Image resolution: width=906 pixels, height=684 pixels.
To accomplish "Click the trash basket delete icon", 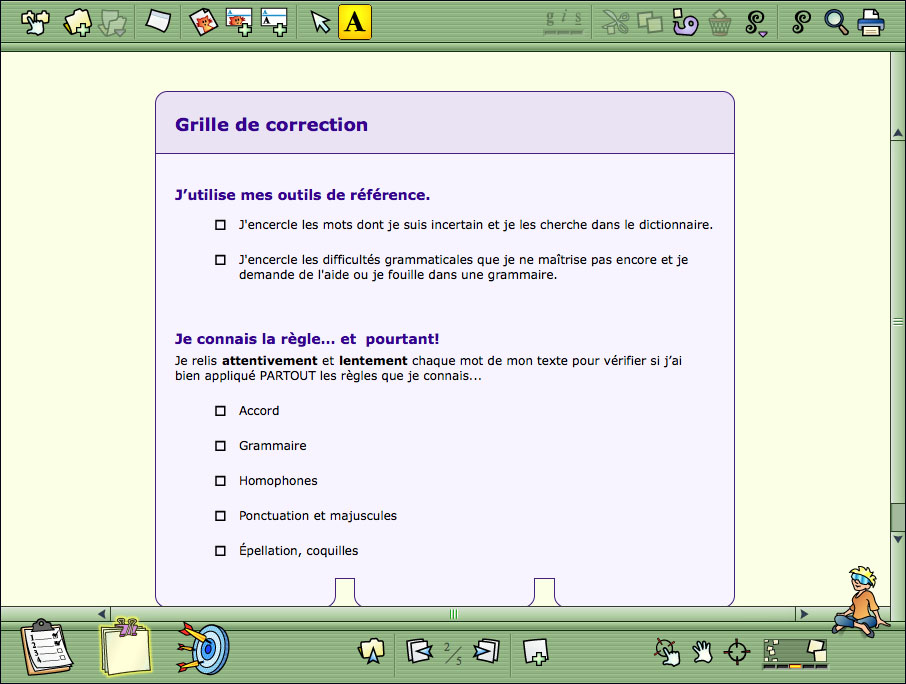I will [x=720, y=23].
